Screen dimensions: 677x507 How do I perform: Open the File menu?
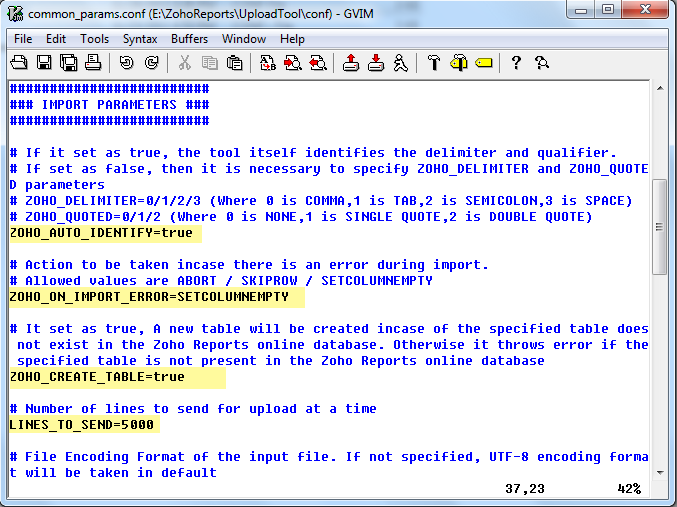23,39
